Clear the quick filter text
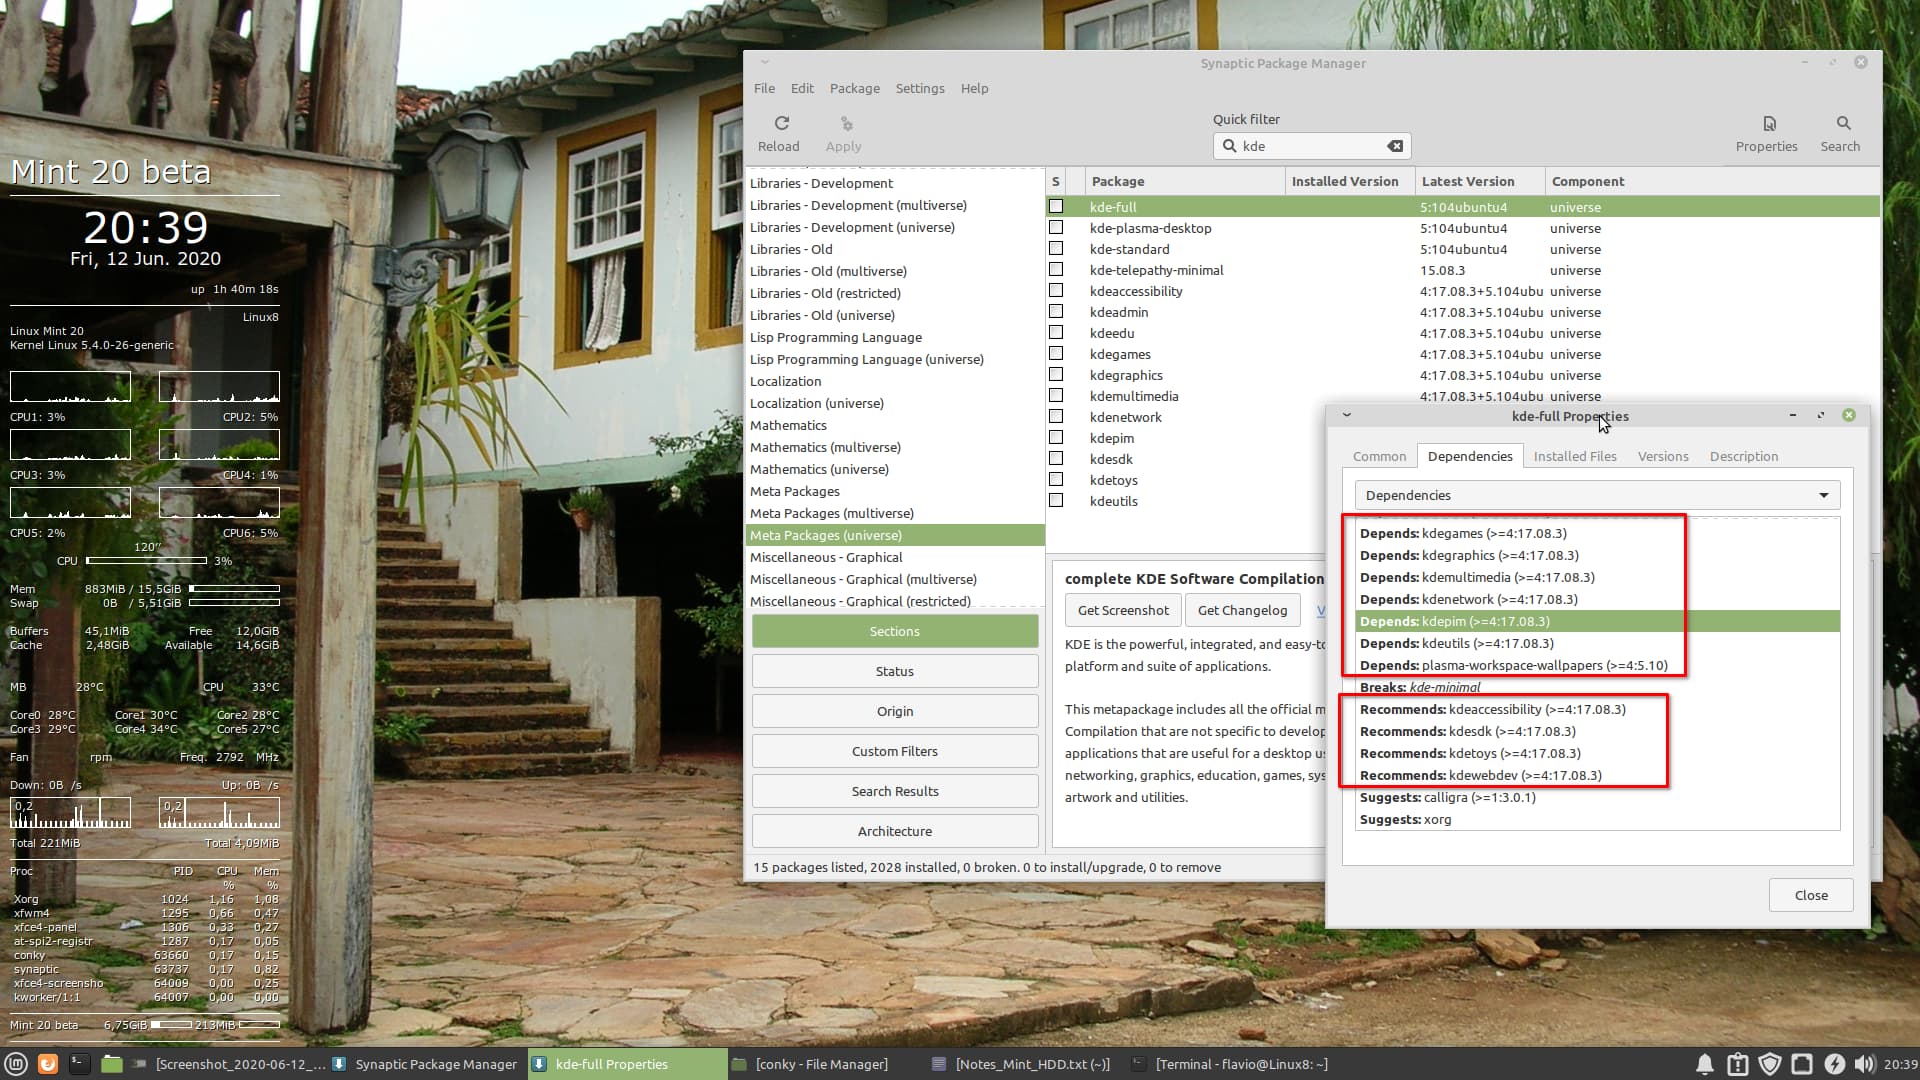This screenshot has width=1920, height=1080. [1395, 146]
